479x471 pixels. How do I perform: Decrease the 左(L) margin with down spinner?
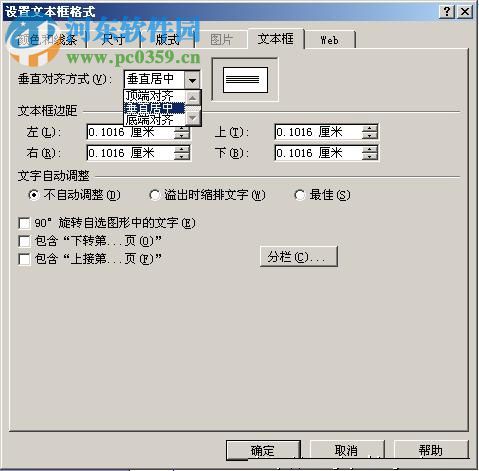click(x=182, y=136)
